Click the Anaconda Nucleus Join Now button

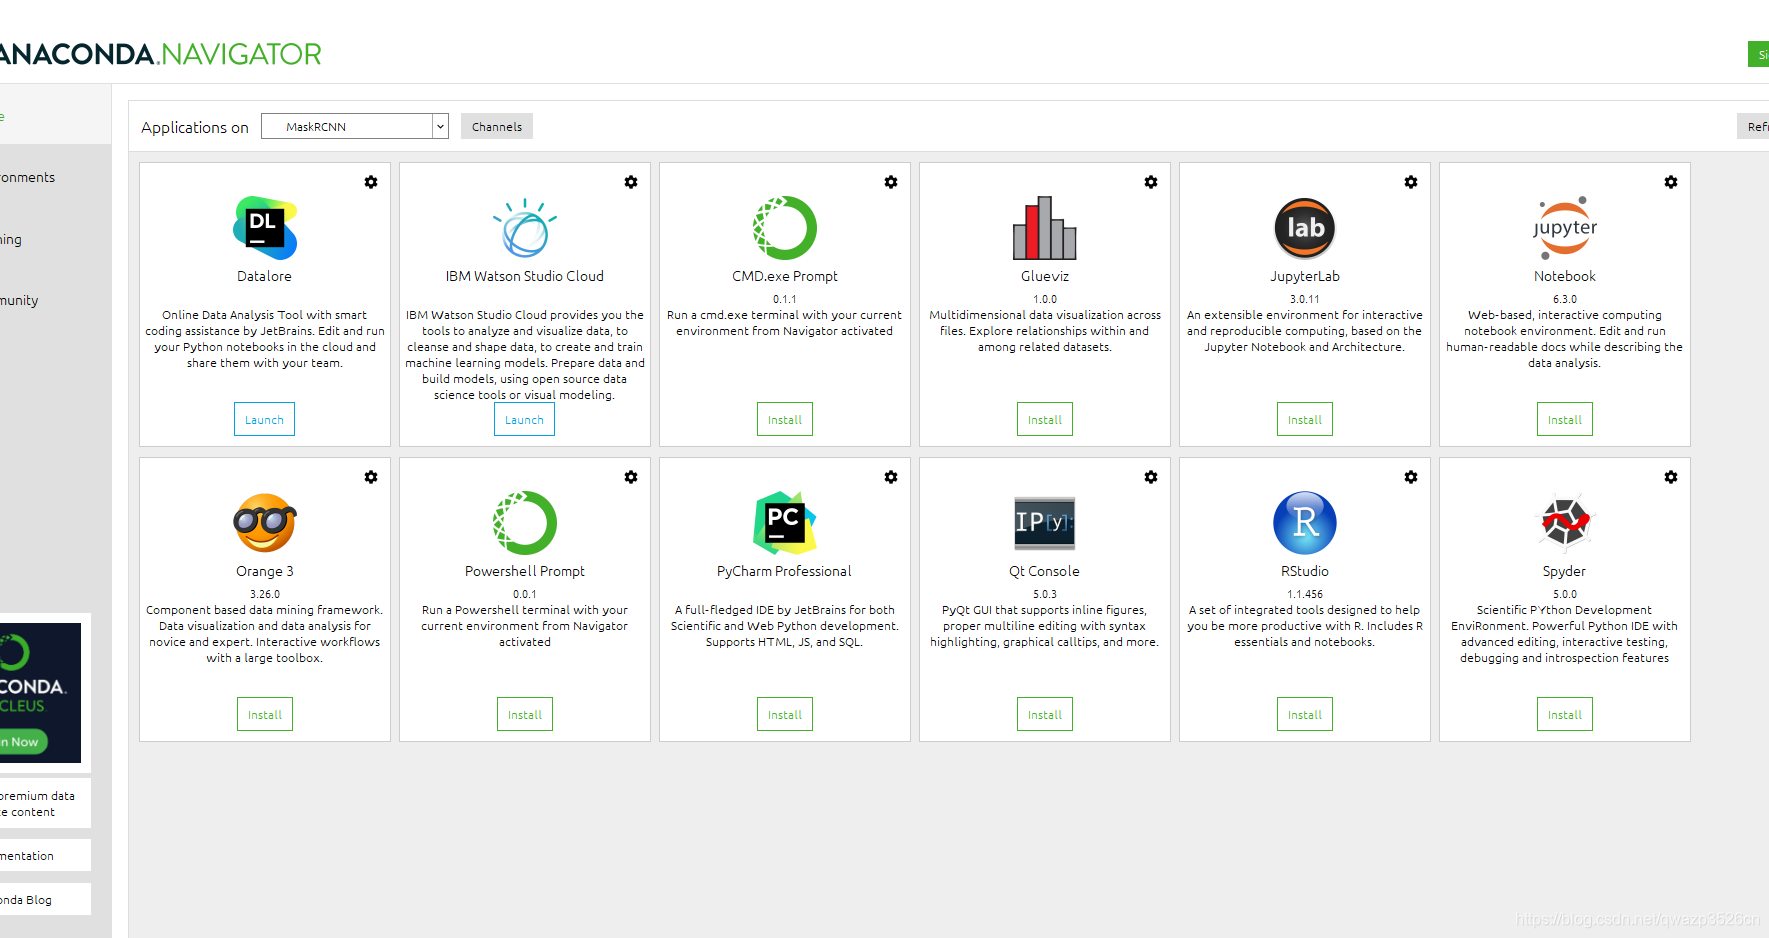[23, 742]
